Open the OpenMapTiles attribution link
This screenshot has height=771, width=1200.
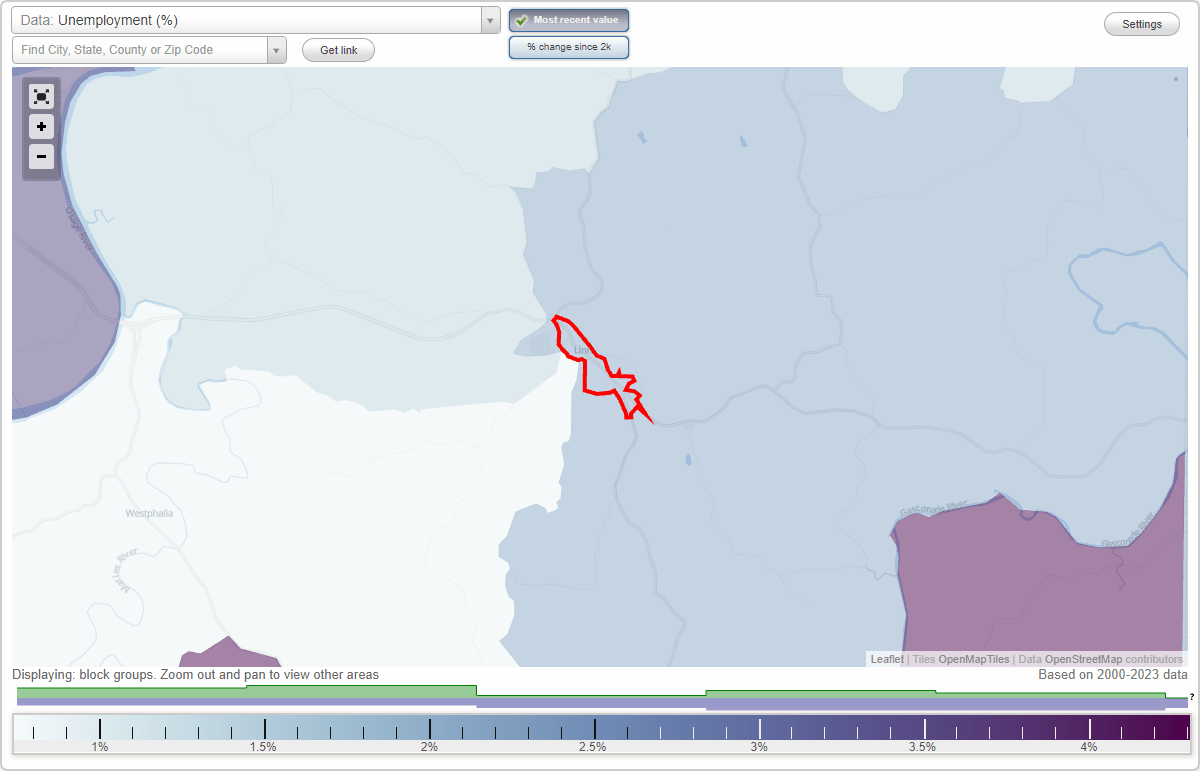coord(974,659)
